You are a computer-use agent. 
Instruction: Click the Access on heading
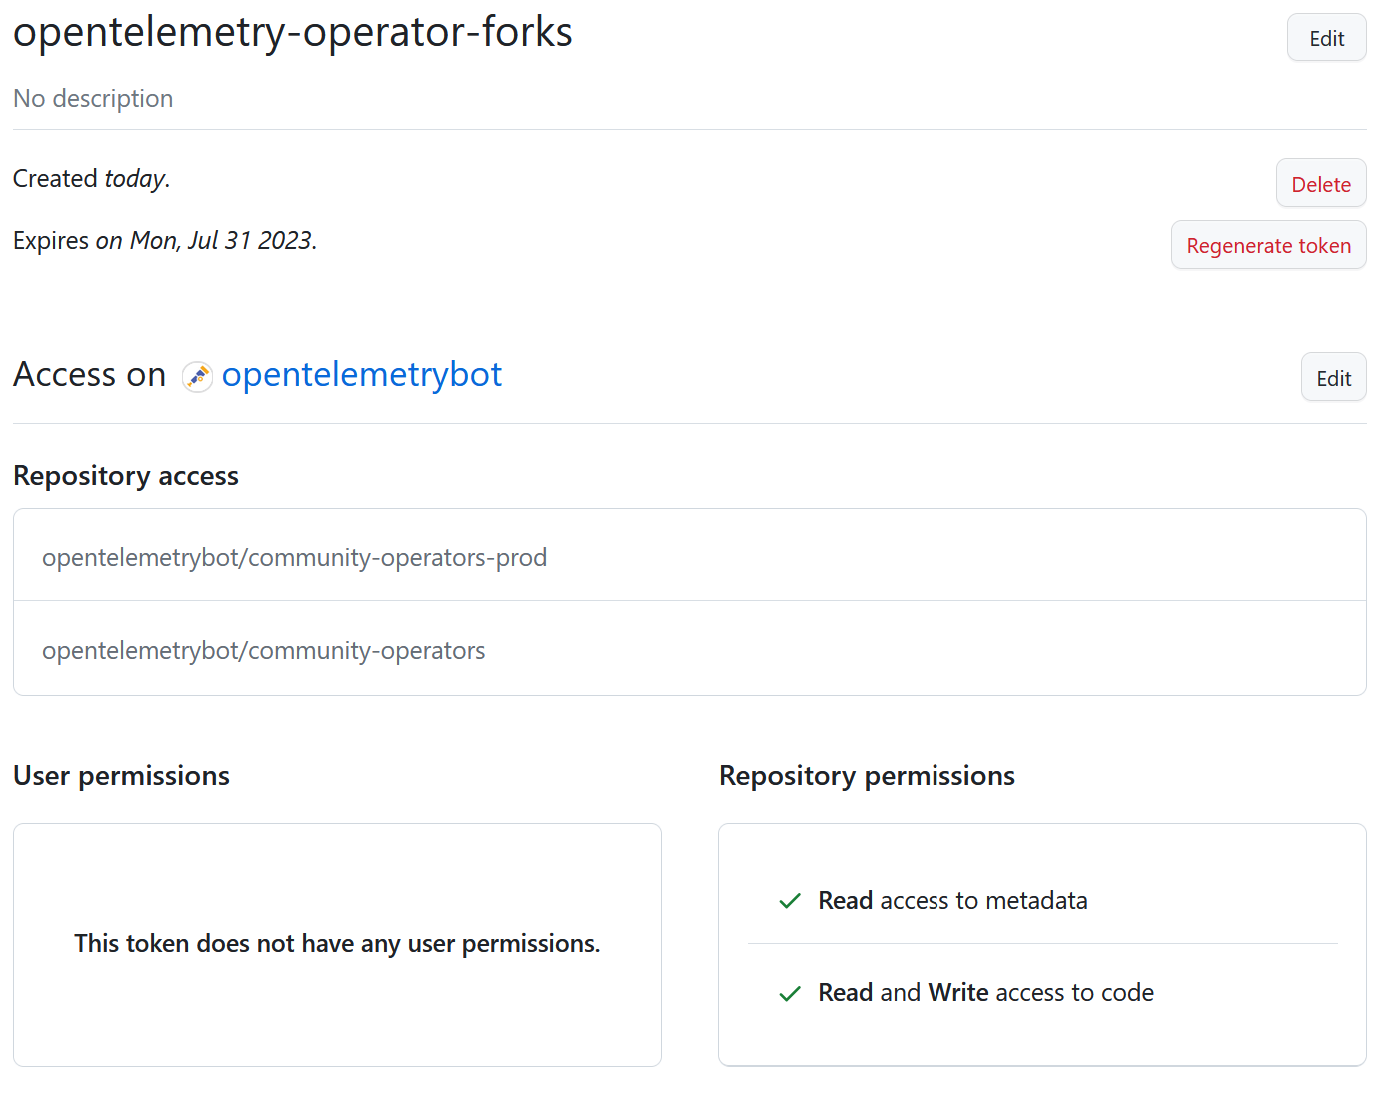89,374
